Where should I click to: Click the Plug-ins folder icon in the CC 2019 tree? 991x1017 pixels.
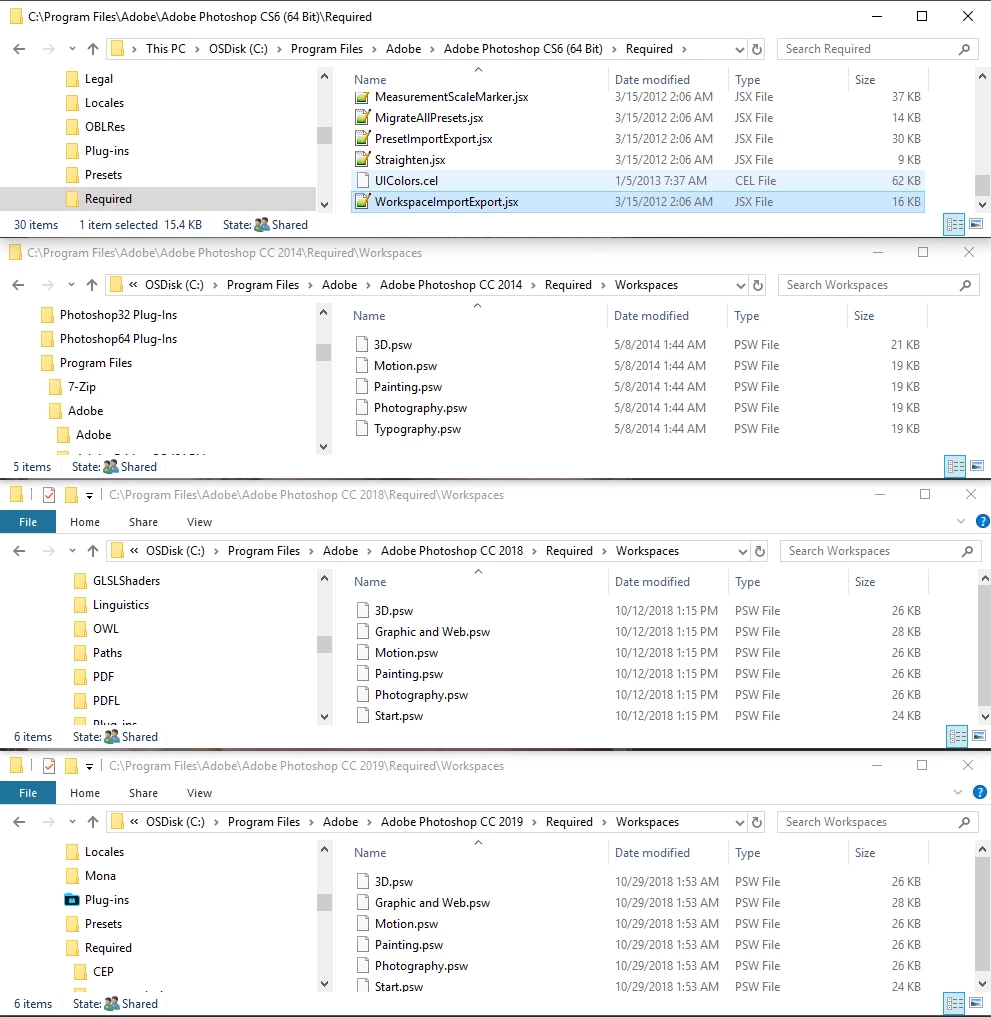(x=73, y=900)
